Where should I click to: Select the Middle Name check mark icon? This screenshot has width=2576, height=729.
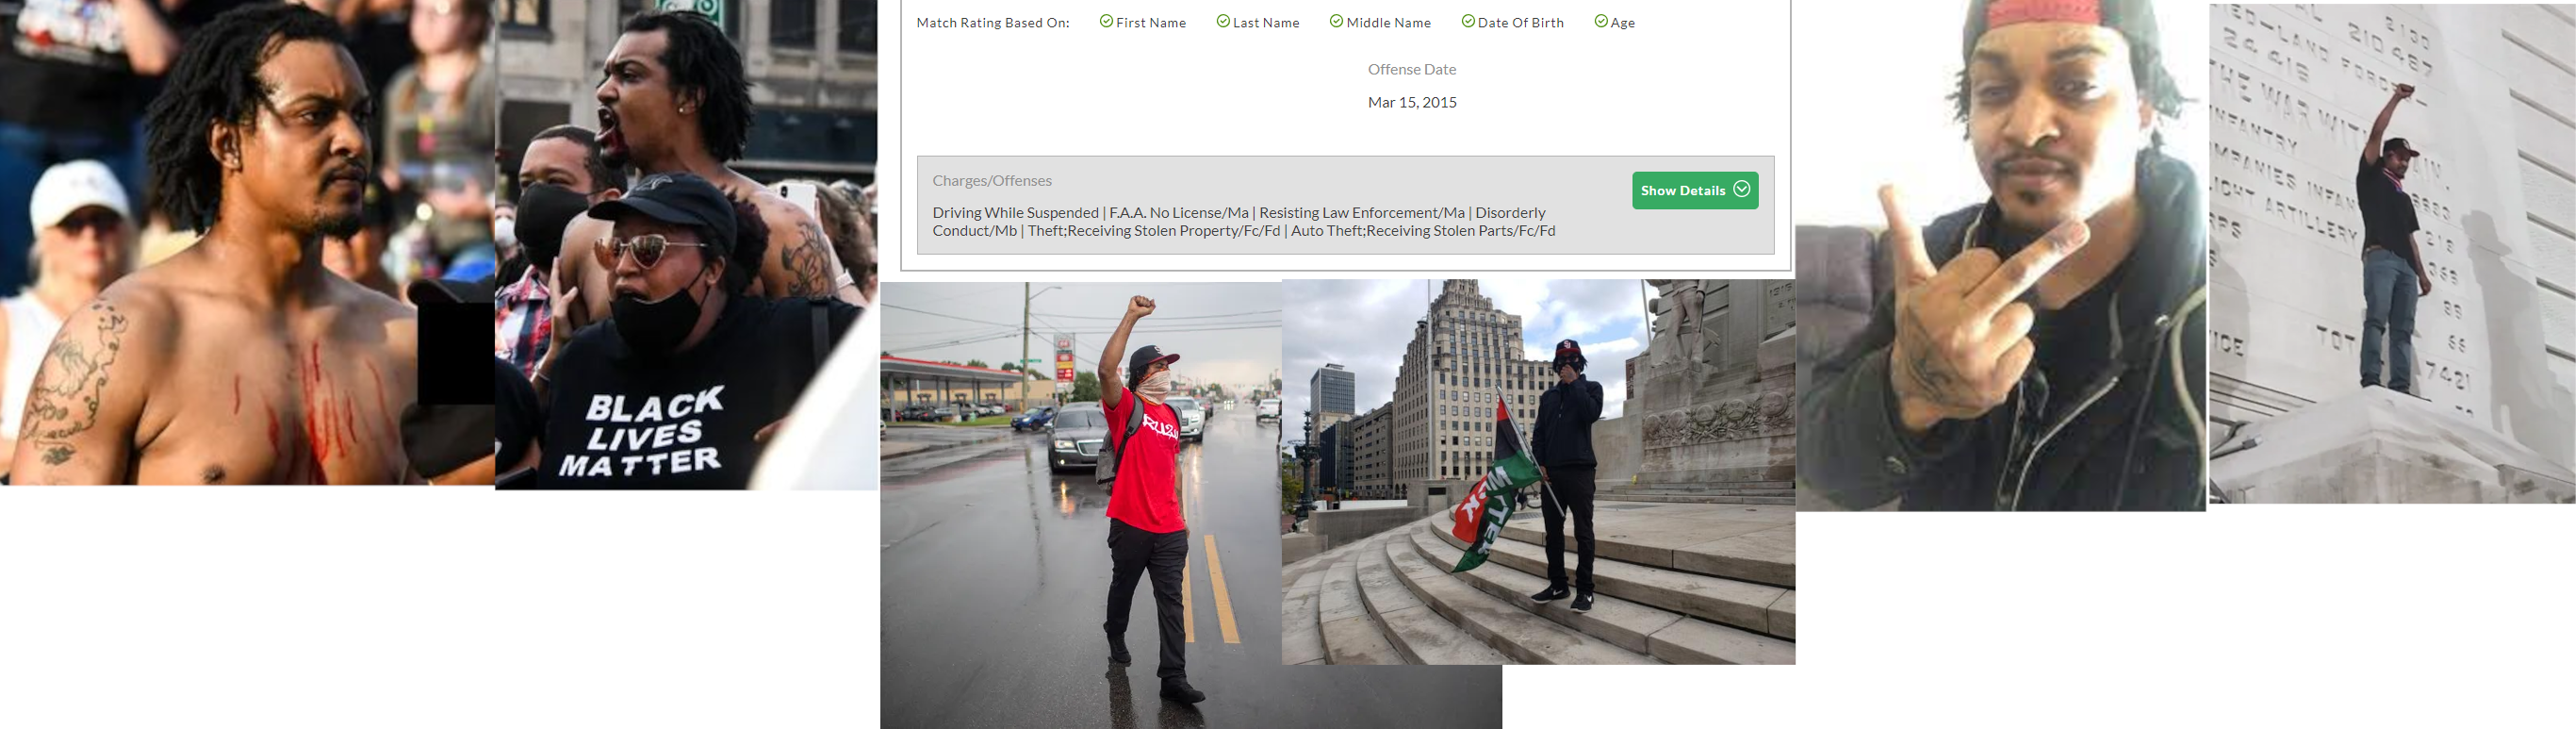coord(1336,21)
